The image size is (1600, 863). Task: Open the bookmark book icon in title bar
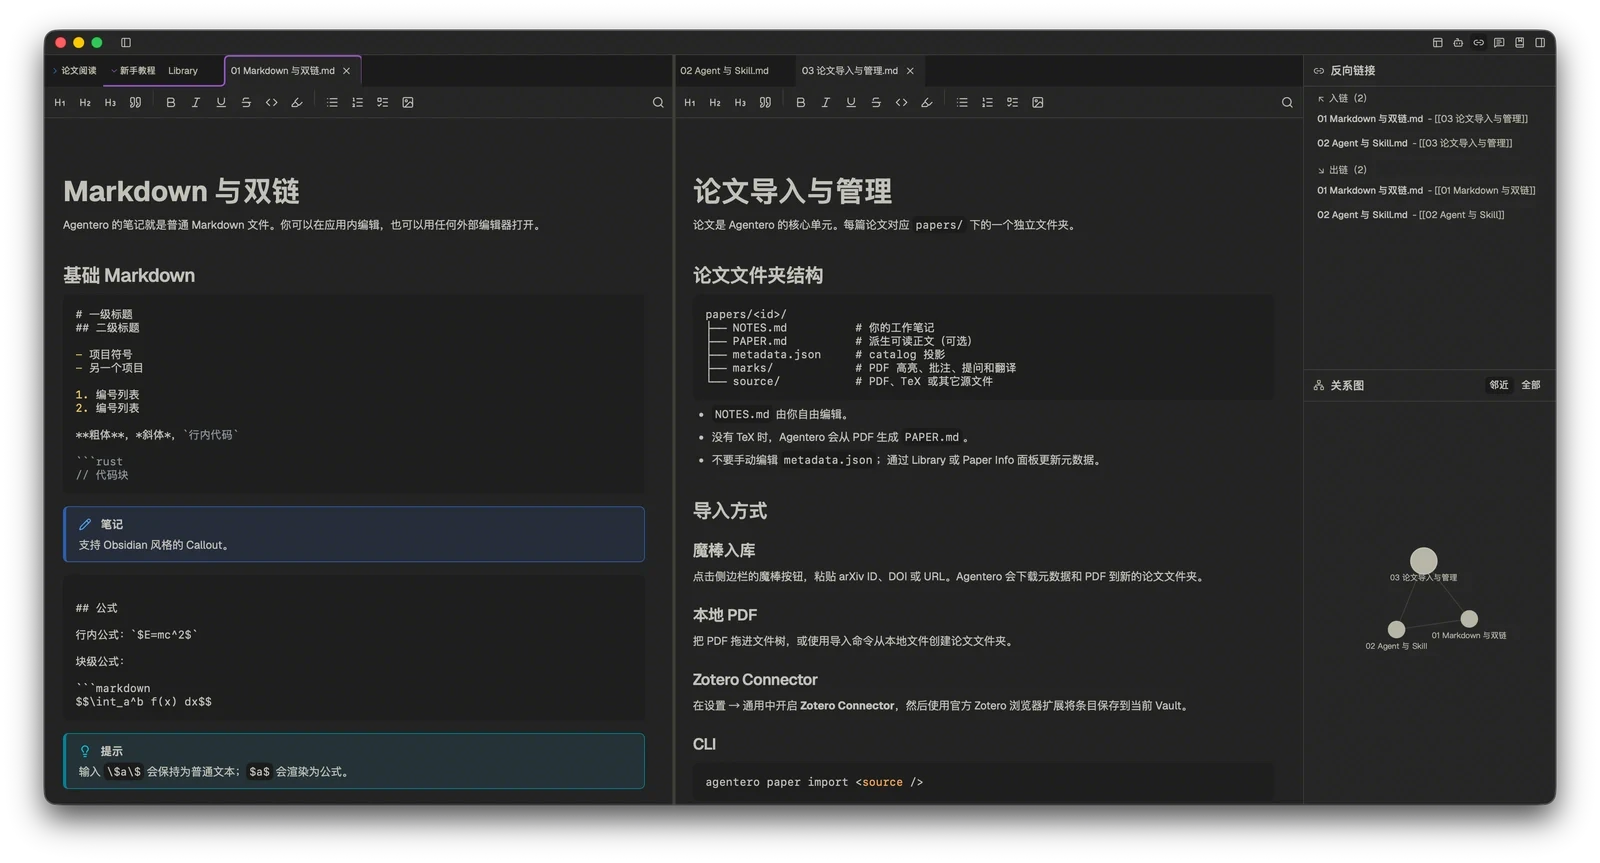(x=1520, y=42)
